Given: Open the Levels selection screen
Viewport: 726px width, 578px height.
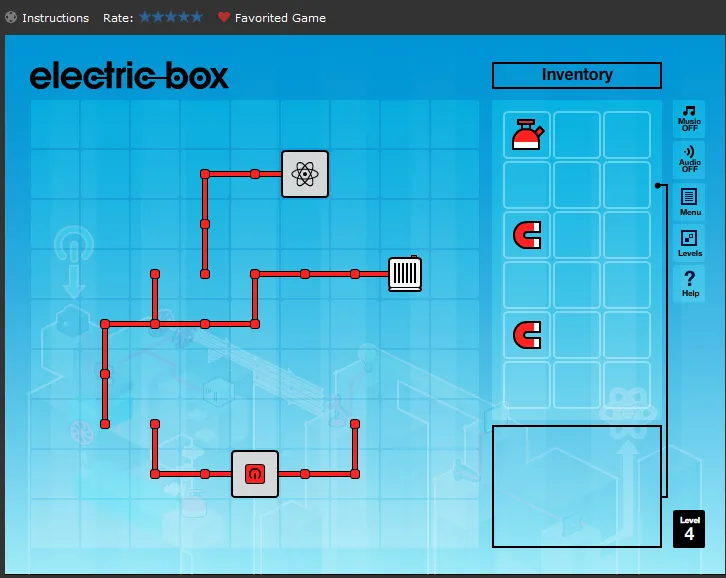Looking at the screenshot, I should [x=689, y=243].
